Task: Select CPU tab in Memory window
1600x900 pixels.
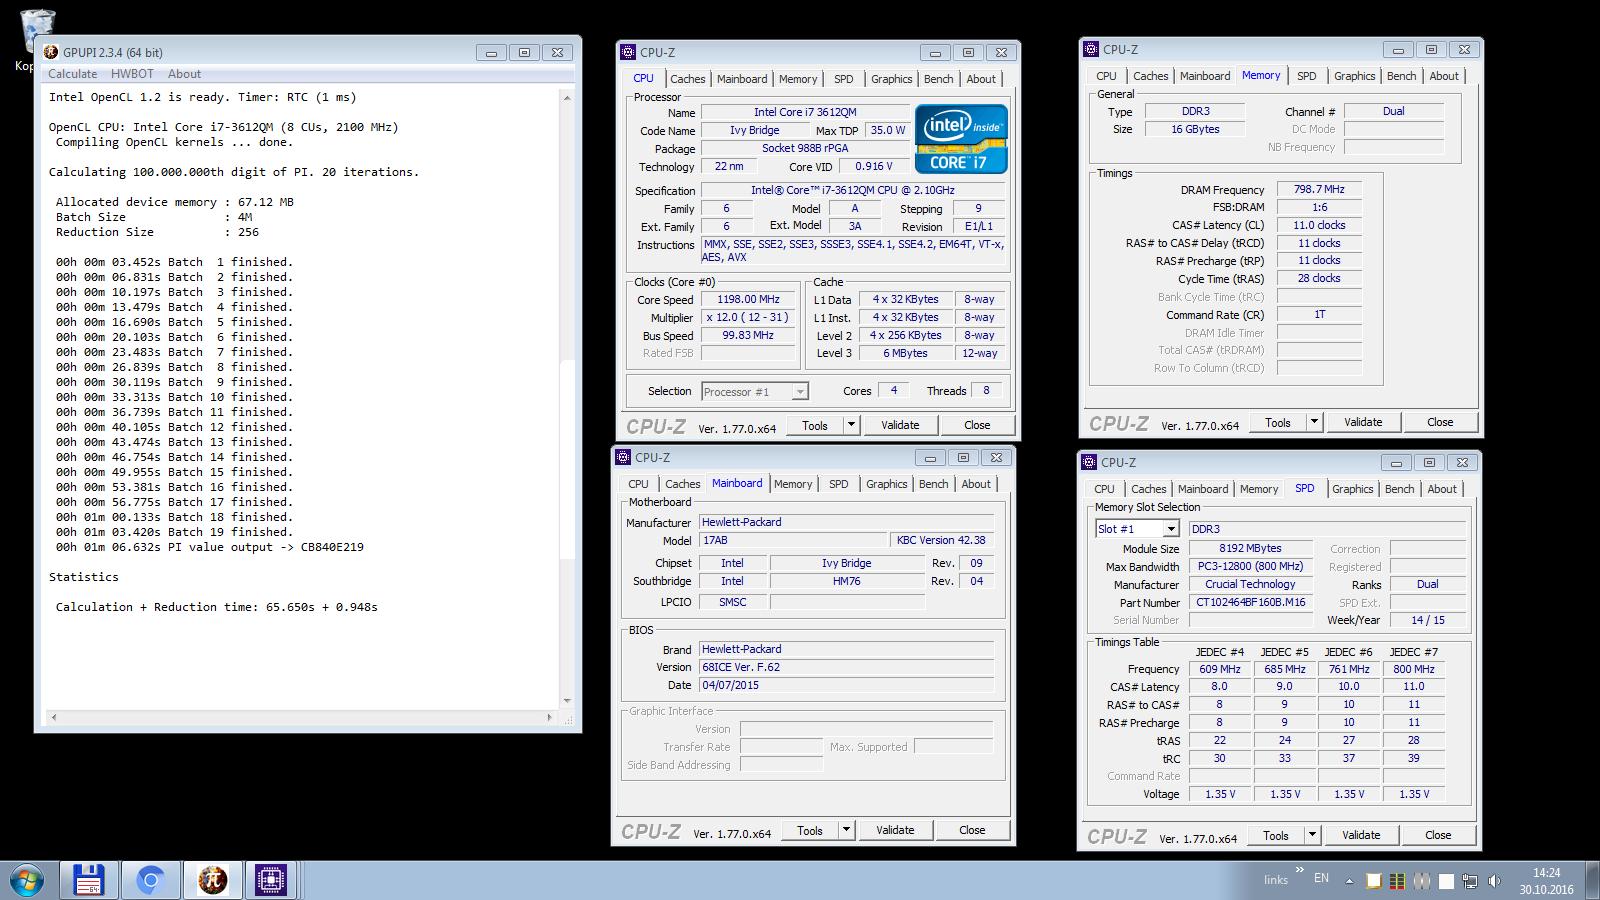Action: coord(1106,76)
